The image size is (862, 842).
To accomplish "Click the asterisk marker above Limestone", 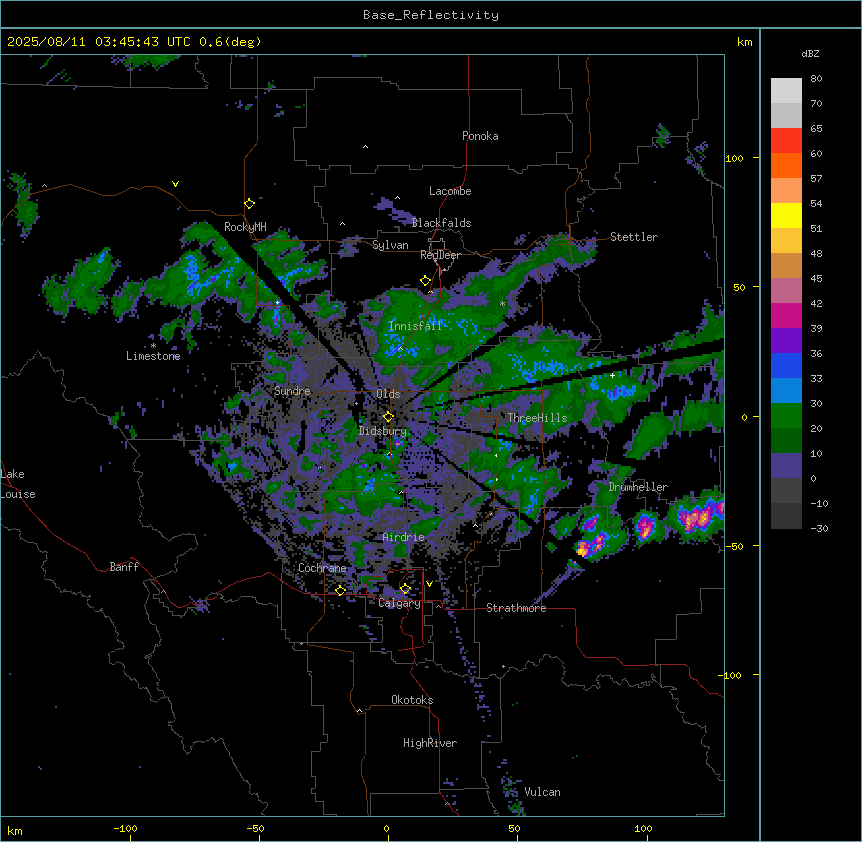I will [x=153, y=346].
